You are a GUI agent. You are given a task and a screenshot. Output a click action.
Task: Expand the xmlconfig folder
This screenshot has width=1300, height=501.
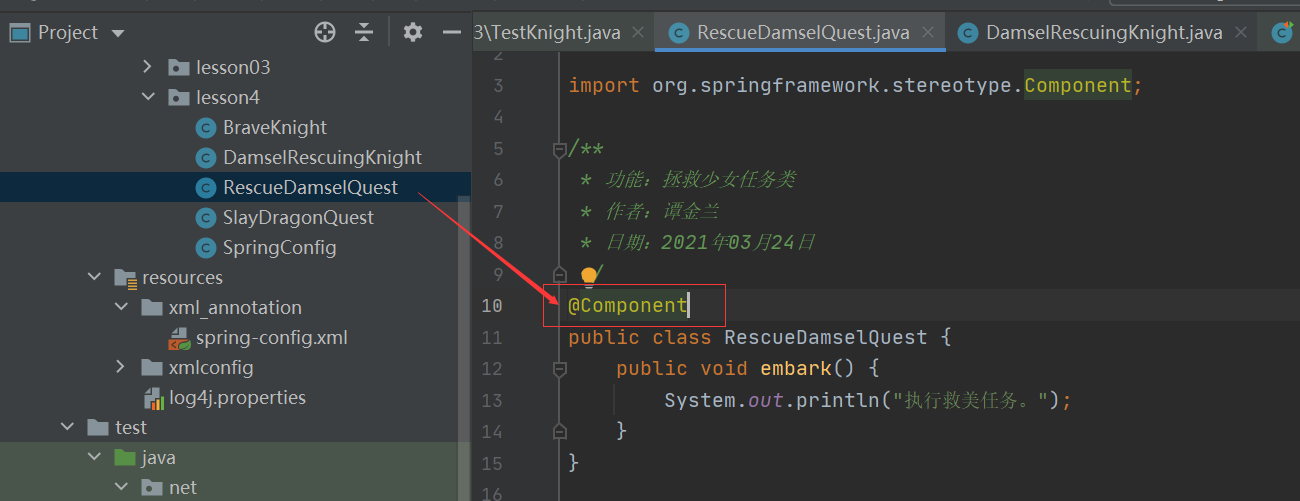tap(121, 367)
